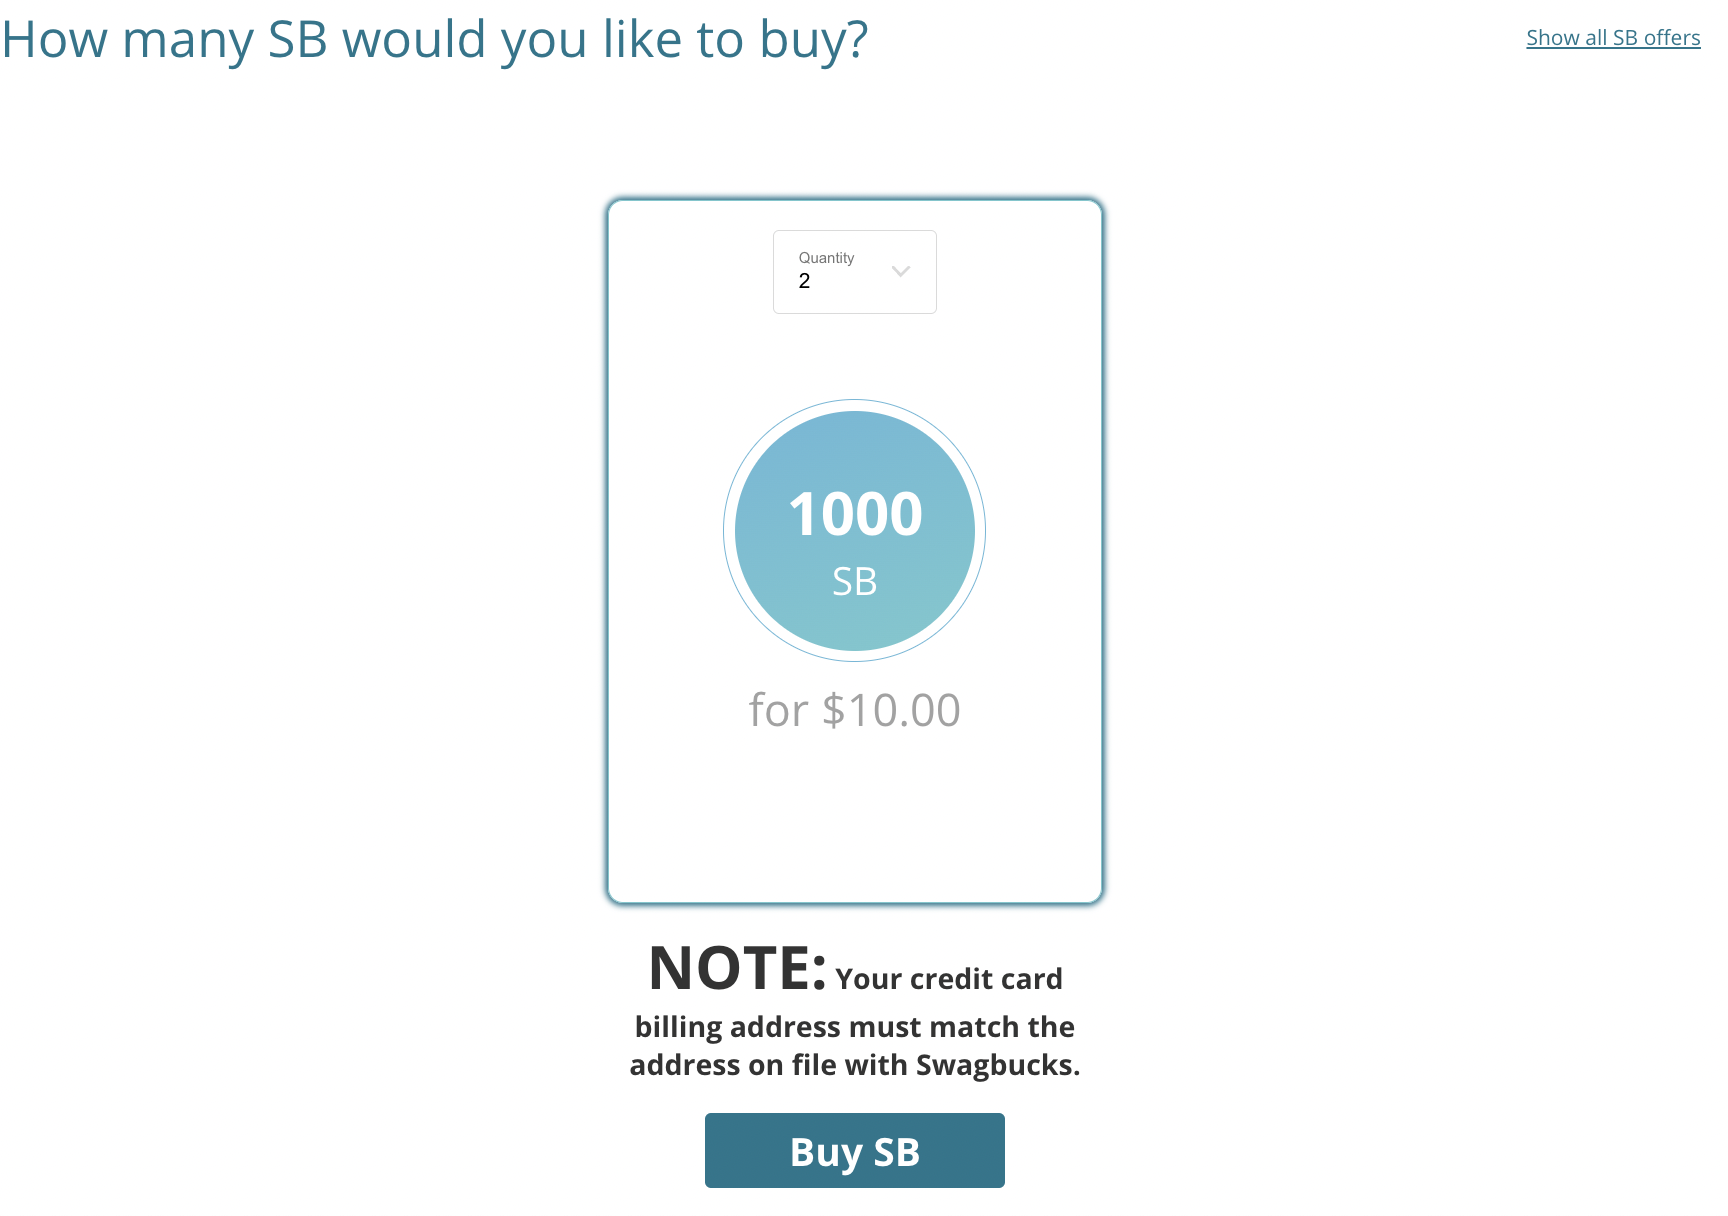Open the Show all SB offers link

pos(1613,37)
